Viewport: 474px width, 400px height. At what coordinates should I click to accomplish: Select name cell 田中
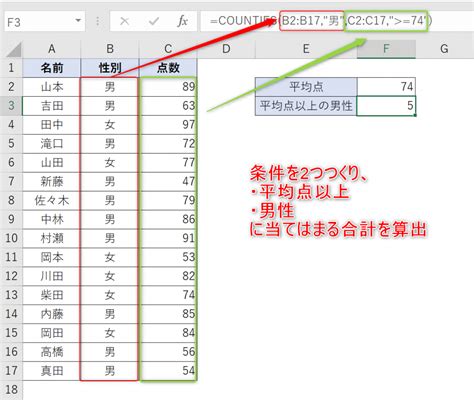click(x=52, y=125)
